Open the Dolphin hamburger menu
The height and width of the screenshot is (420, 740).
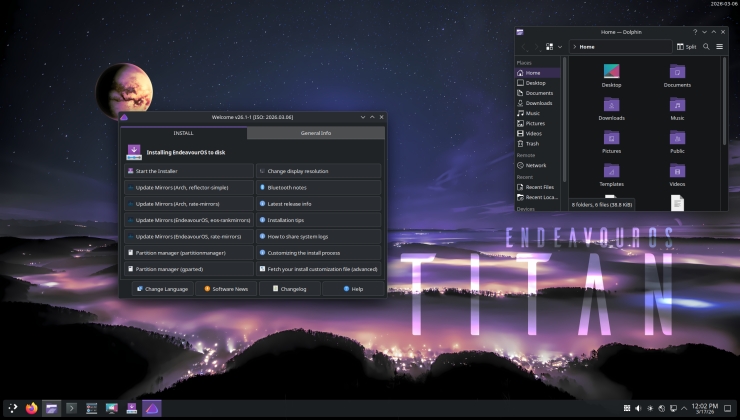[719, 46]
